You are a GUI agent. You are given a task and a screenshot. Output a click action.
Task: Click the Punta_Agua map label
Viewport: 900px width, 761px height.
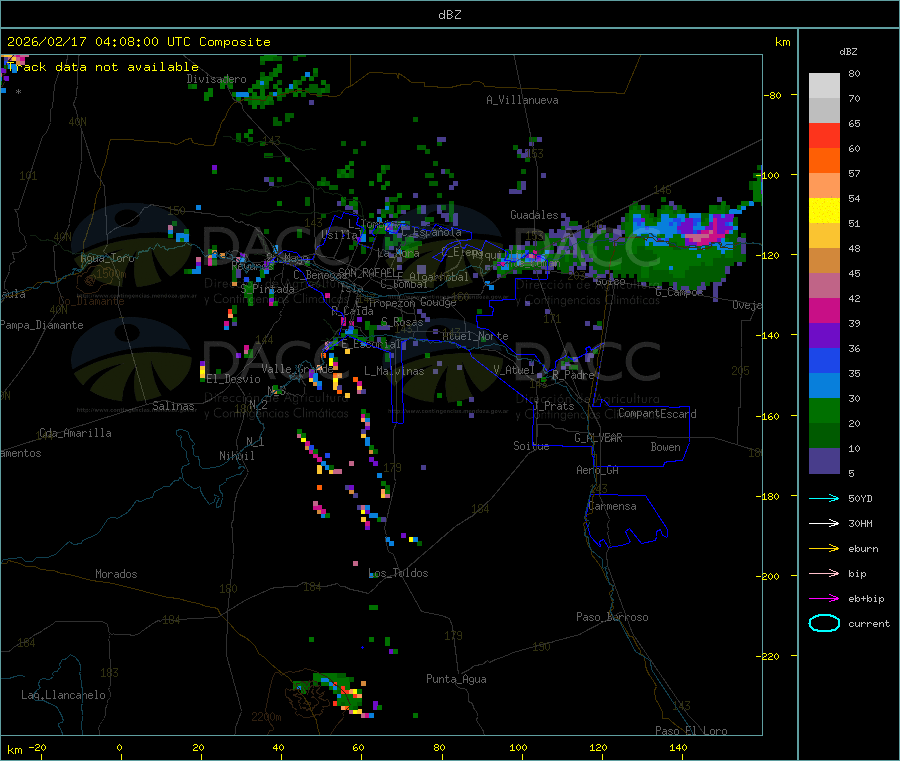456,679
